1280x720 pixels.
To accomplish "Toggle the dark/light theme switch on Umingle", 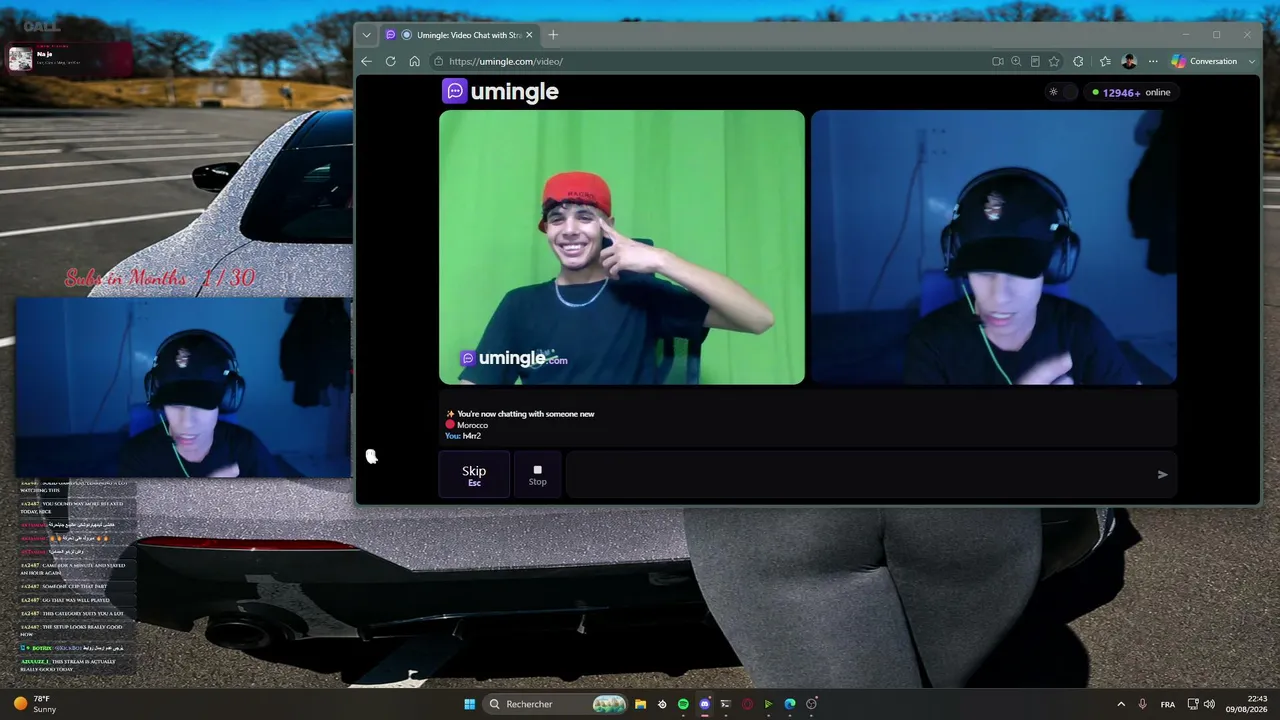I will click(1061, 92).
